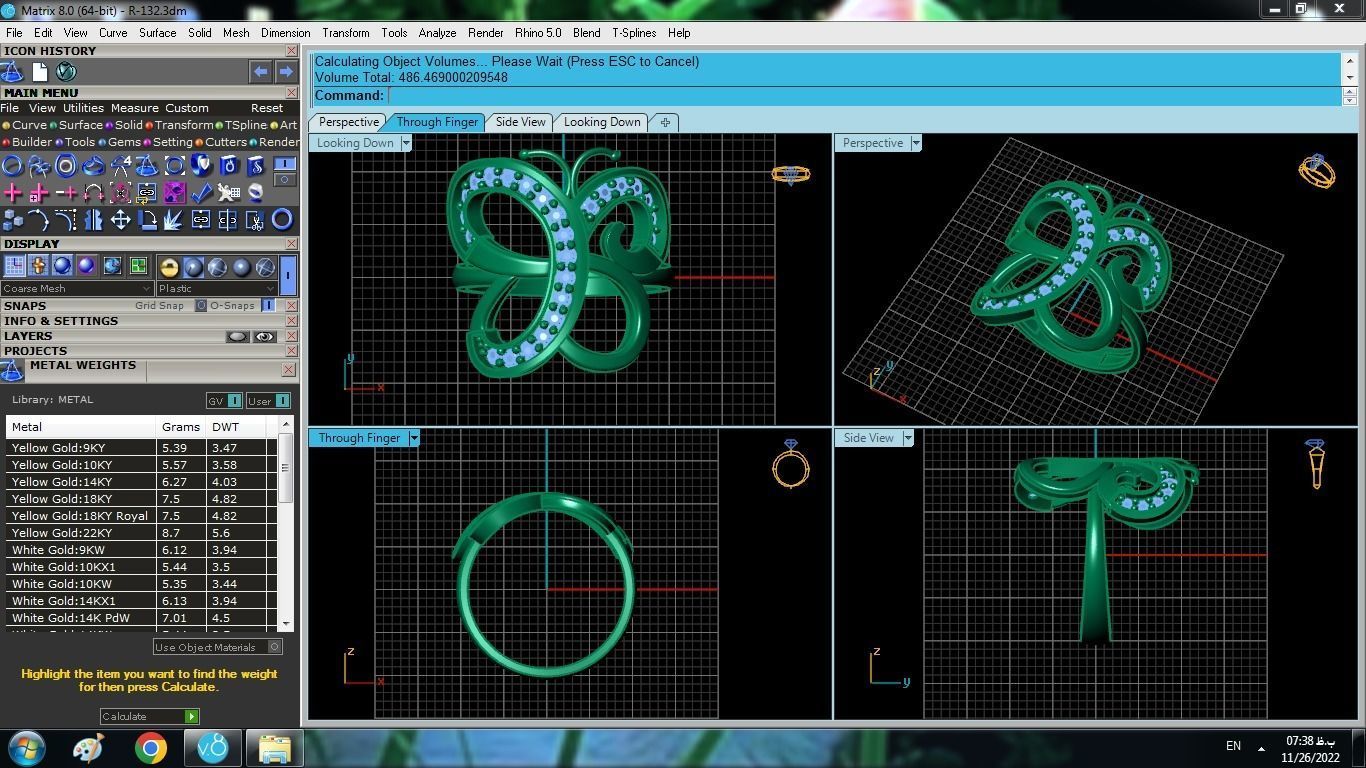The width and height of the screenshot is (1366, 768).
Task: Click the ring icon in Perspective viewport corner
Action: click(1316, 171)
